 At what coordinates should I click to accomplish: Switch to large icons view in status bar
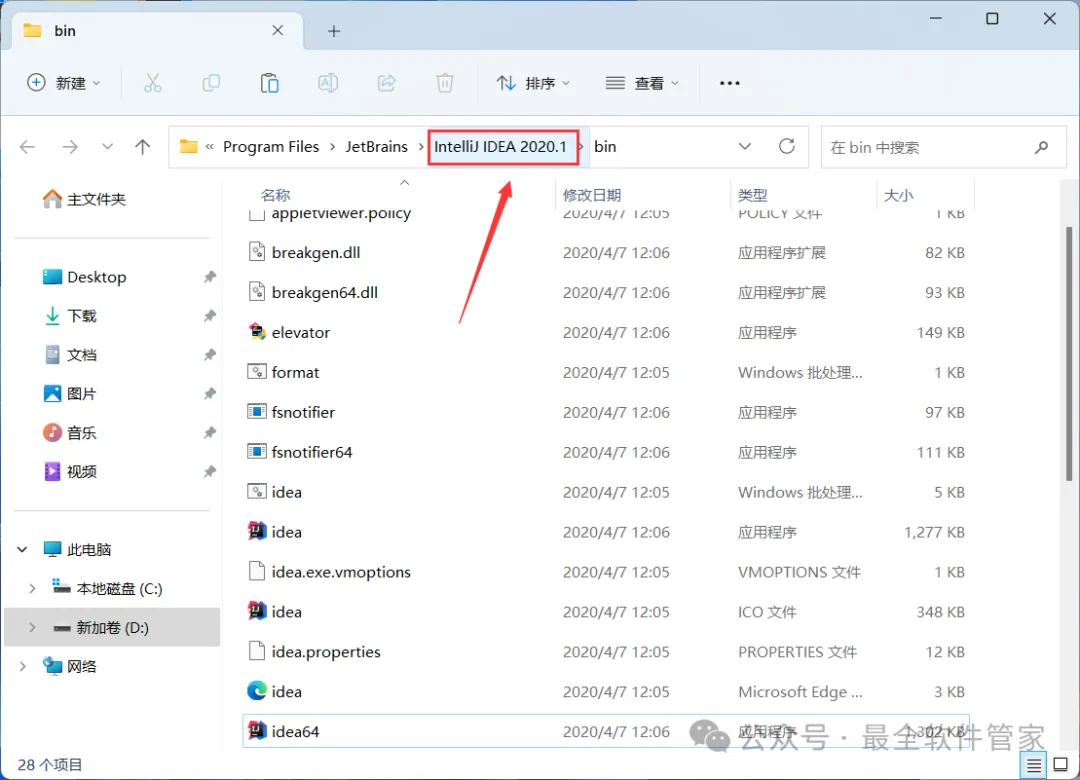click(1061, 765)
